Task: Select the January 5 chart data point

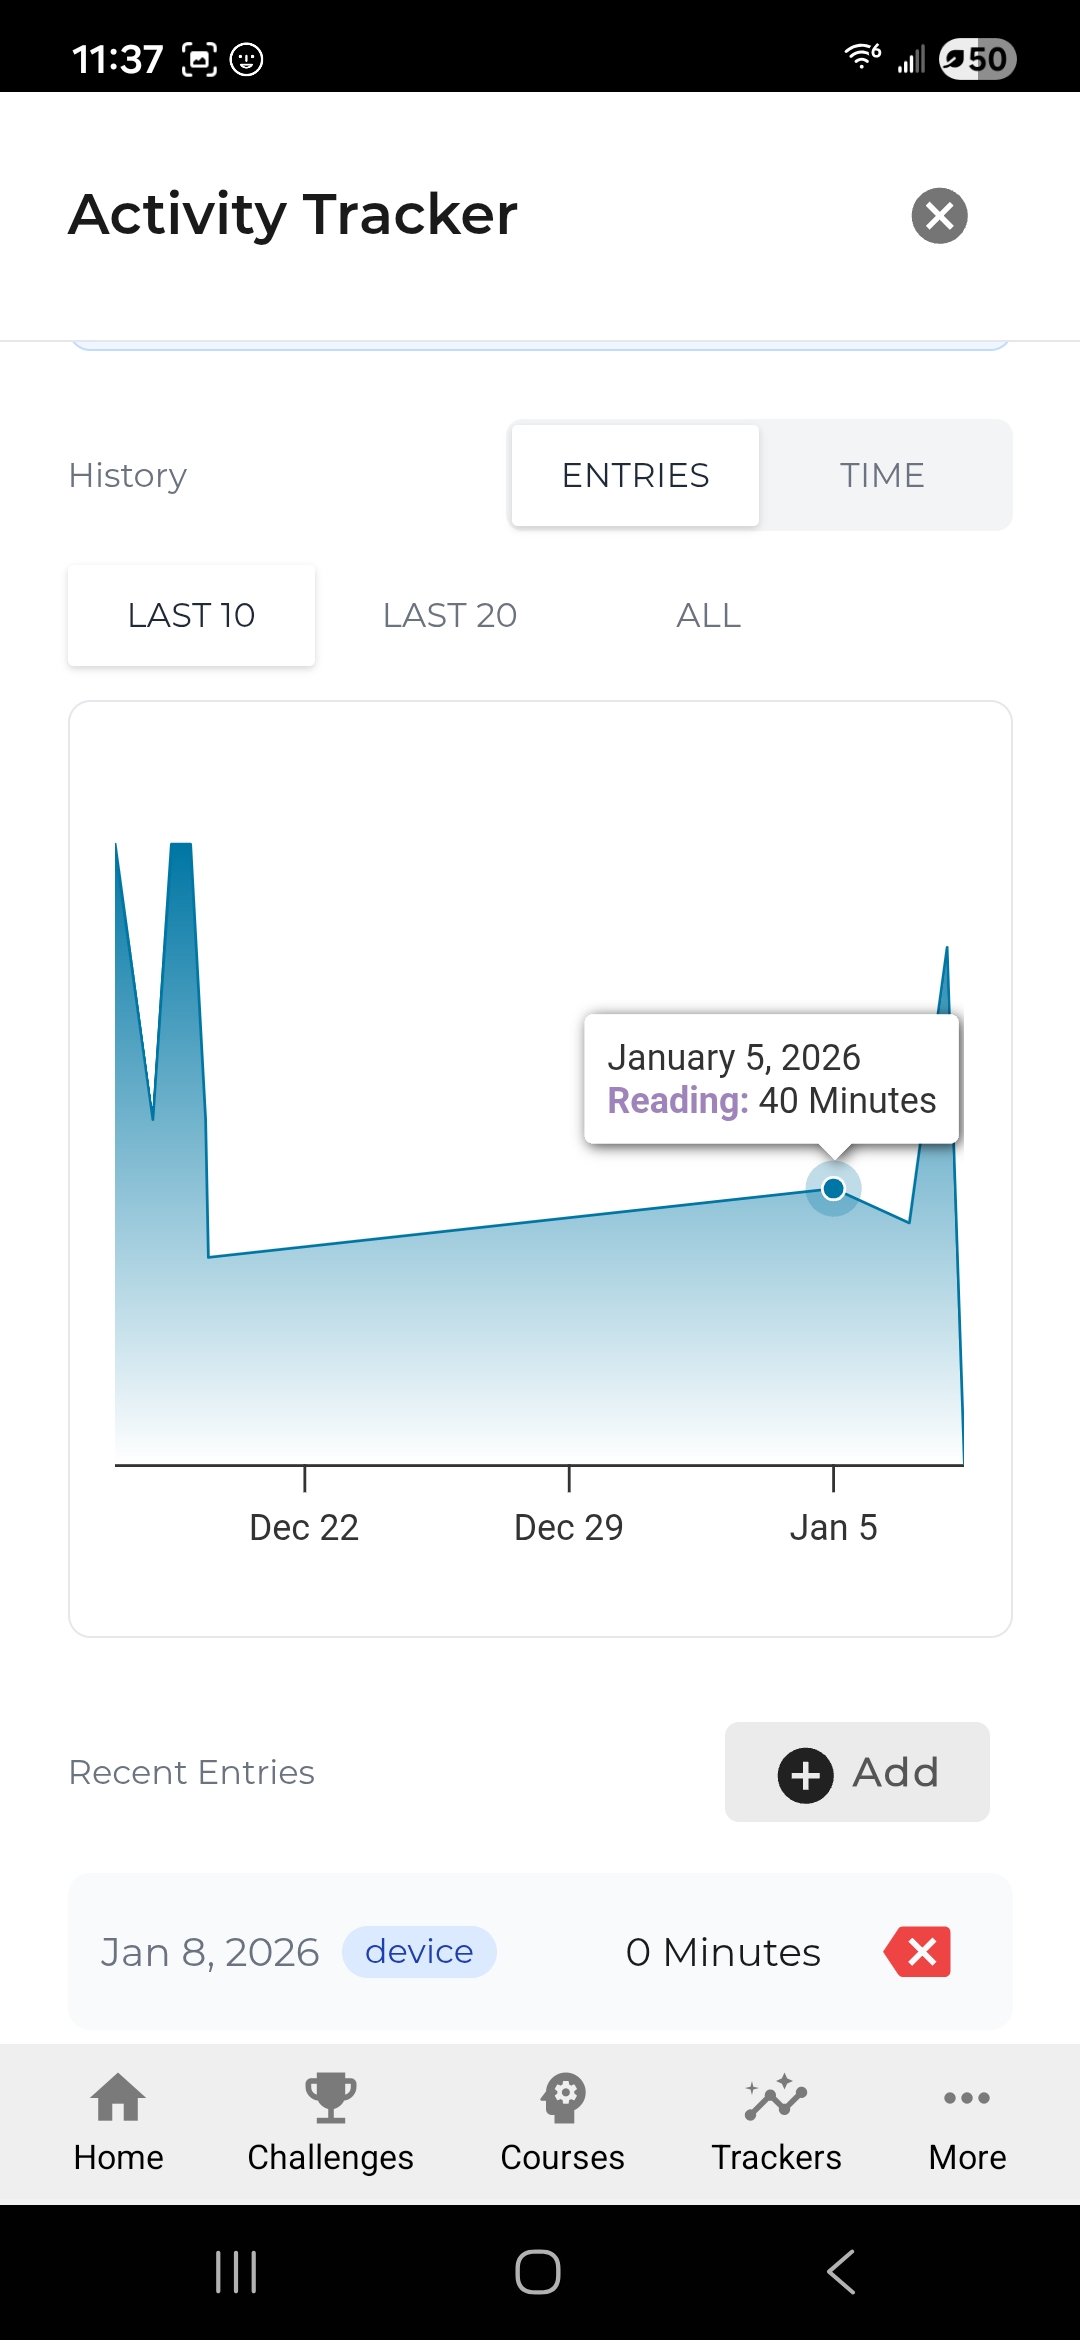Action: 833,1188
